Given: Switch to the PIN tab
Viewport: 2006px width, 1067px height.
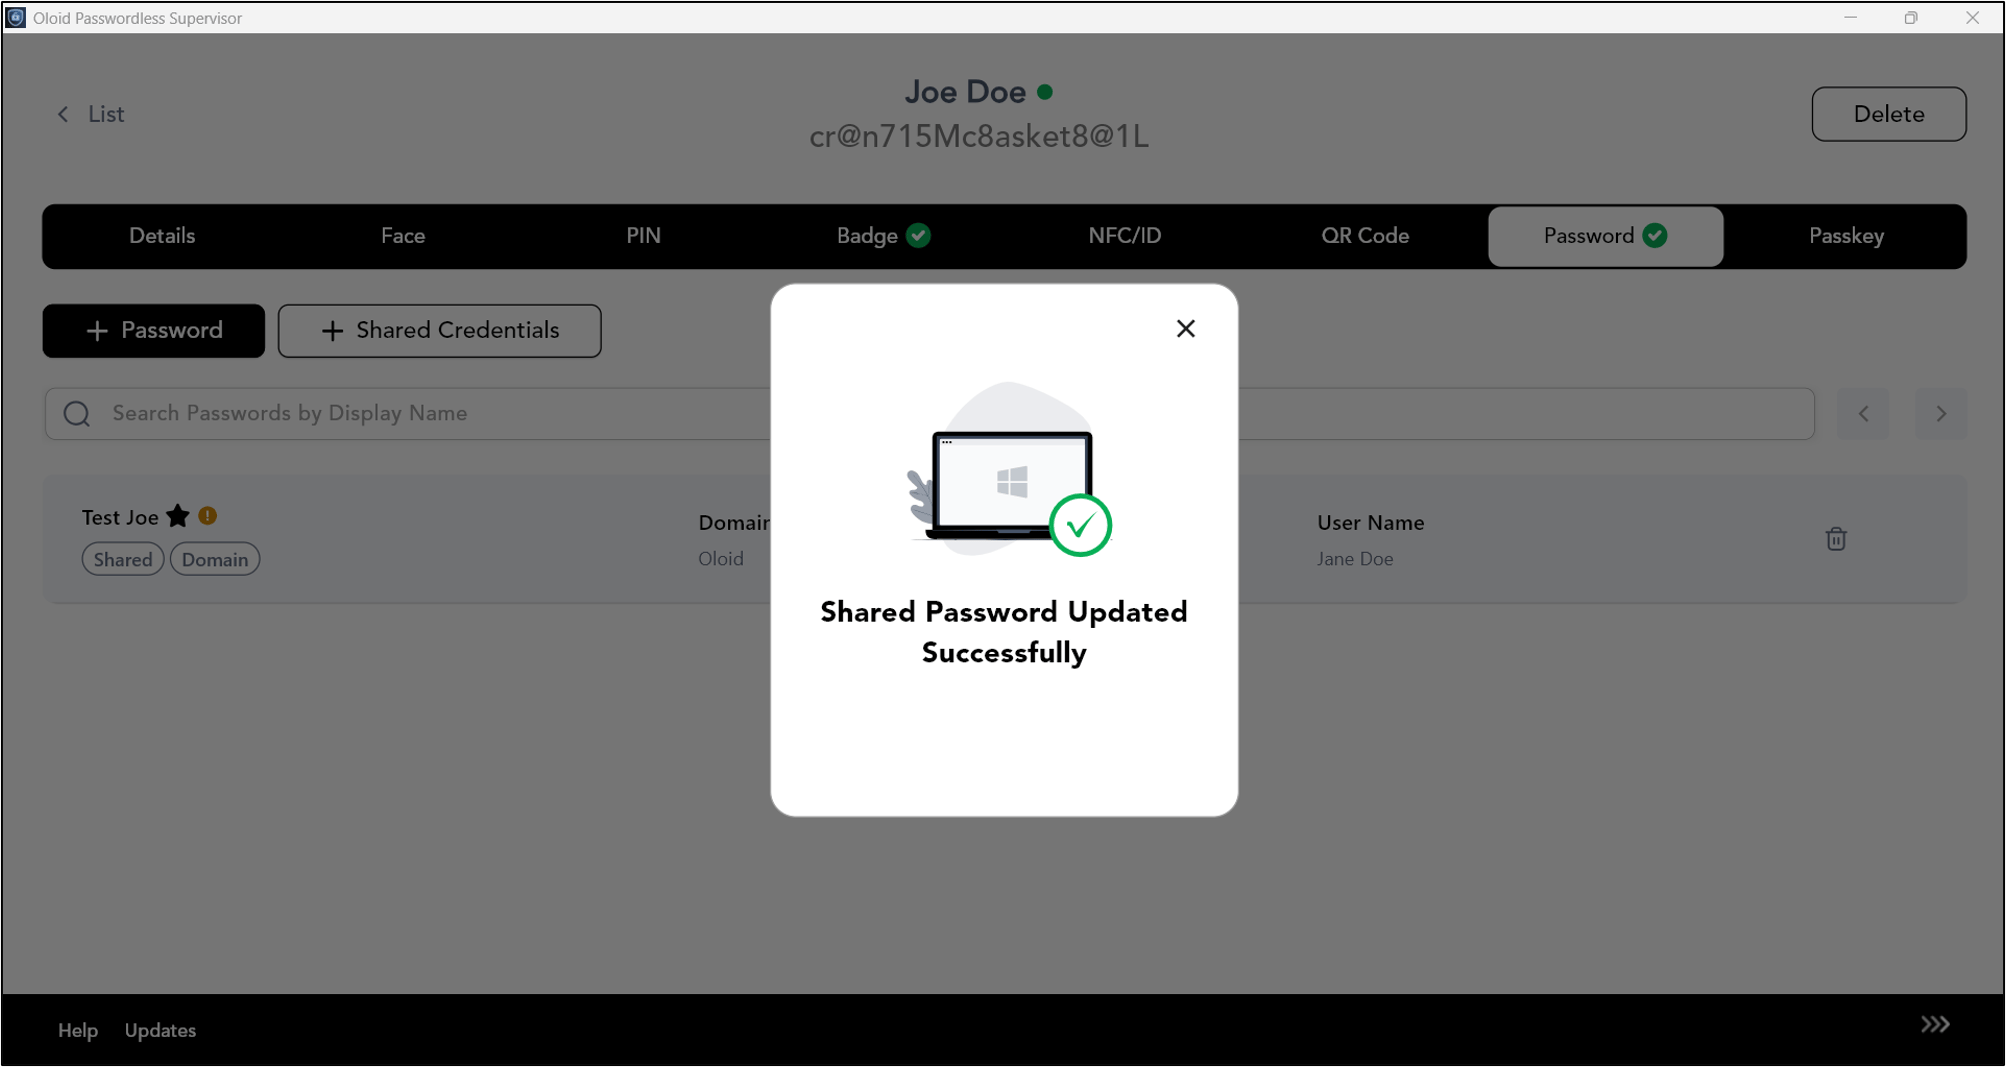Looking at the screenshot, I should click(644, 236).
